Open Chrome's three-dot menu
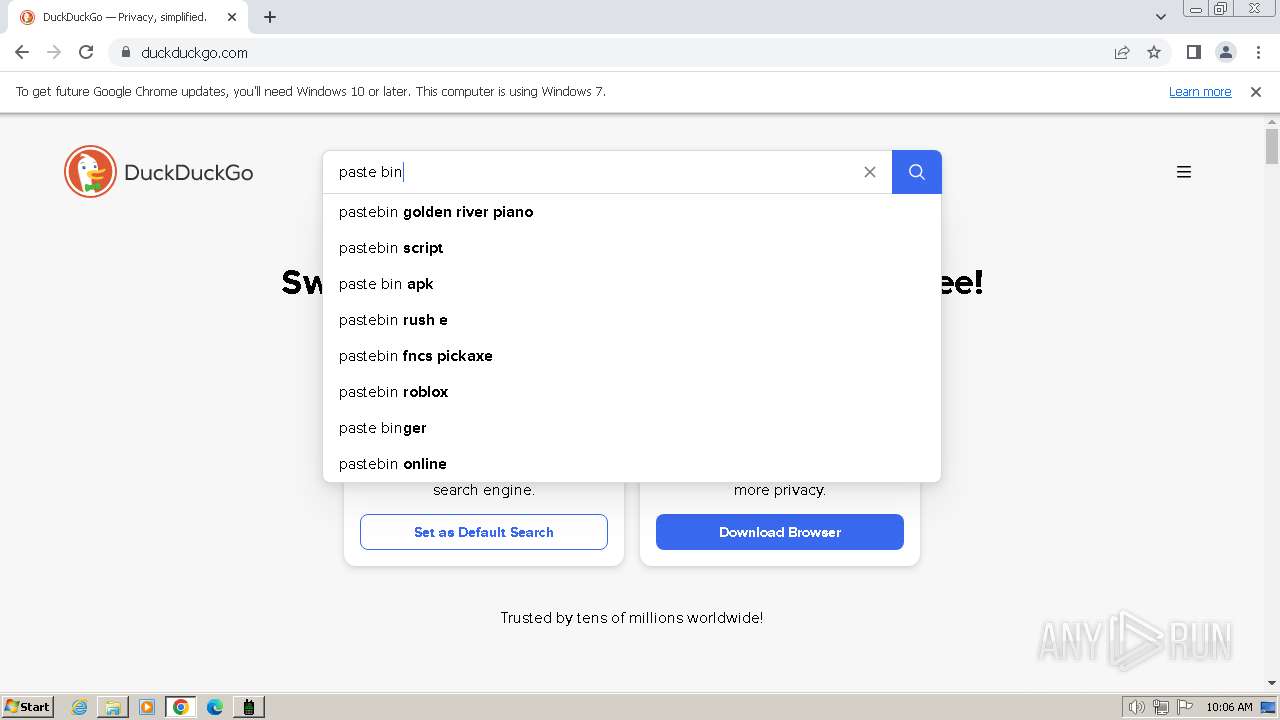The height and width of the screenshot is (720, 1280). click(1258, 52)
